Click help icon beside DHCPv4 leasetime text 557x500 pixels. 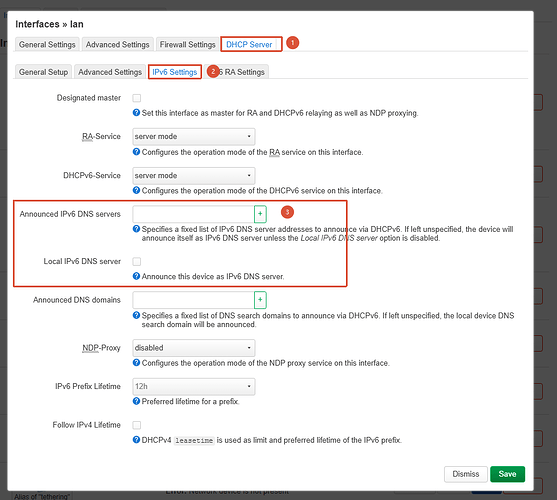pyautogui.click(x=136, y=440)
